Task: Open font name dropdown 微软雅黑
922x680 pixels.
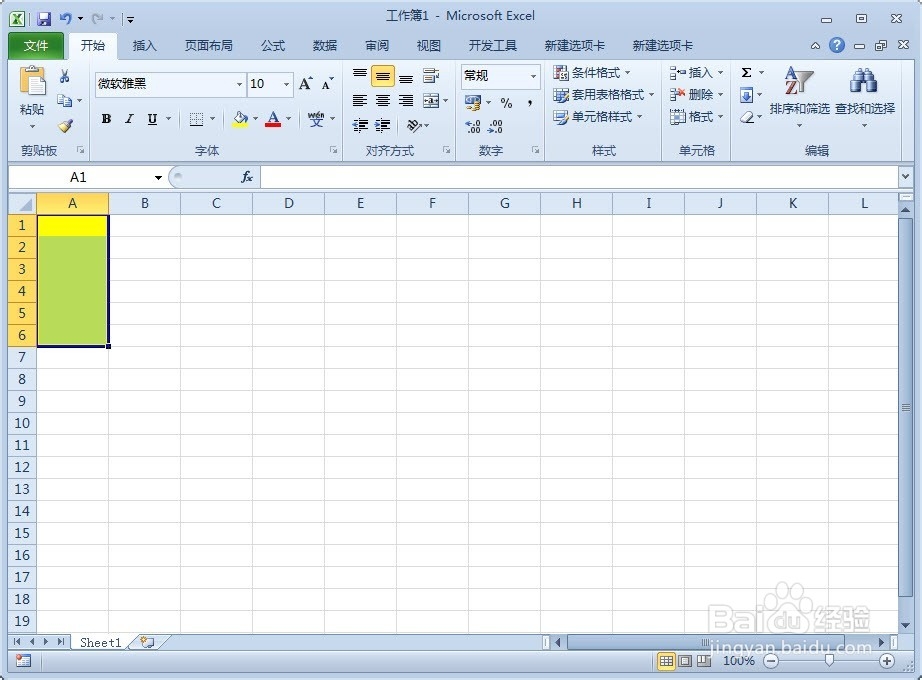Action: (x=239, y=84)
